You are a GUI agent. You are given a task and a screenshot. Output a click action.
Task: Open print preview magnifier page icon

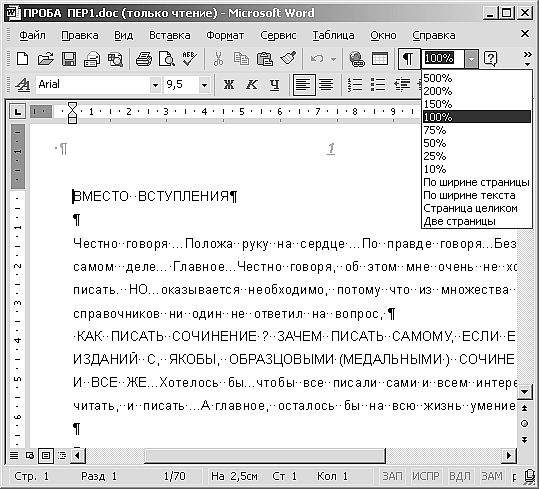pyautogui.click(x=167, y=59)
